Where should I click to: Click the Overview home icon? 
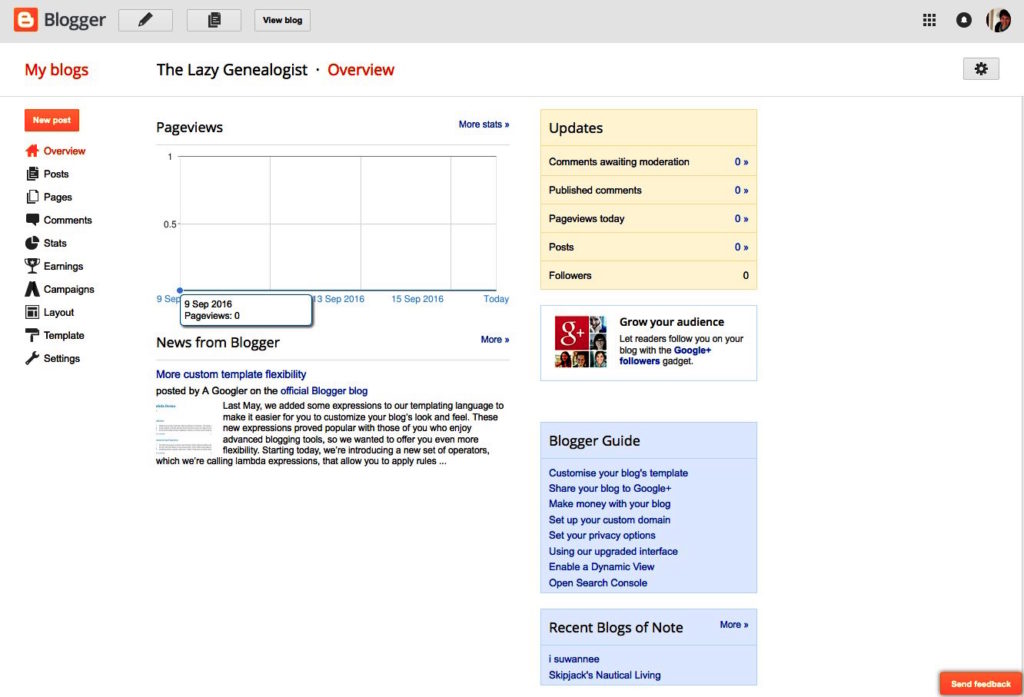pyautogui.click(x=32, y=151)
